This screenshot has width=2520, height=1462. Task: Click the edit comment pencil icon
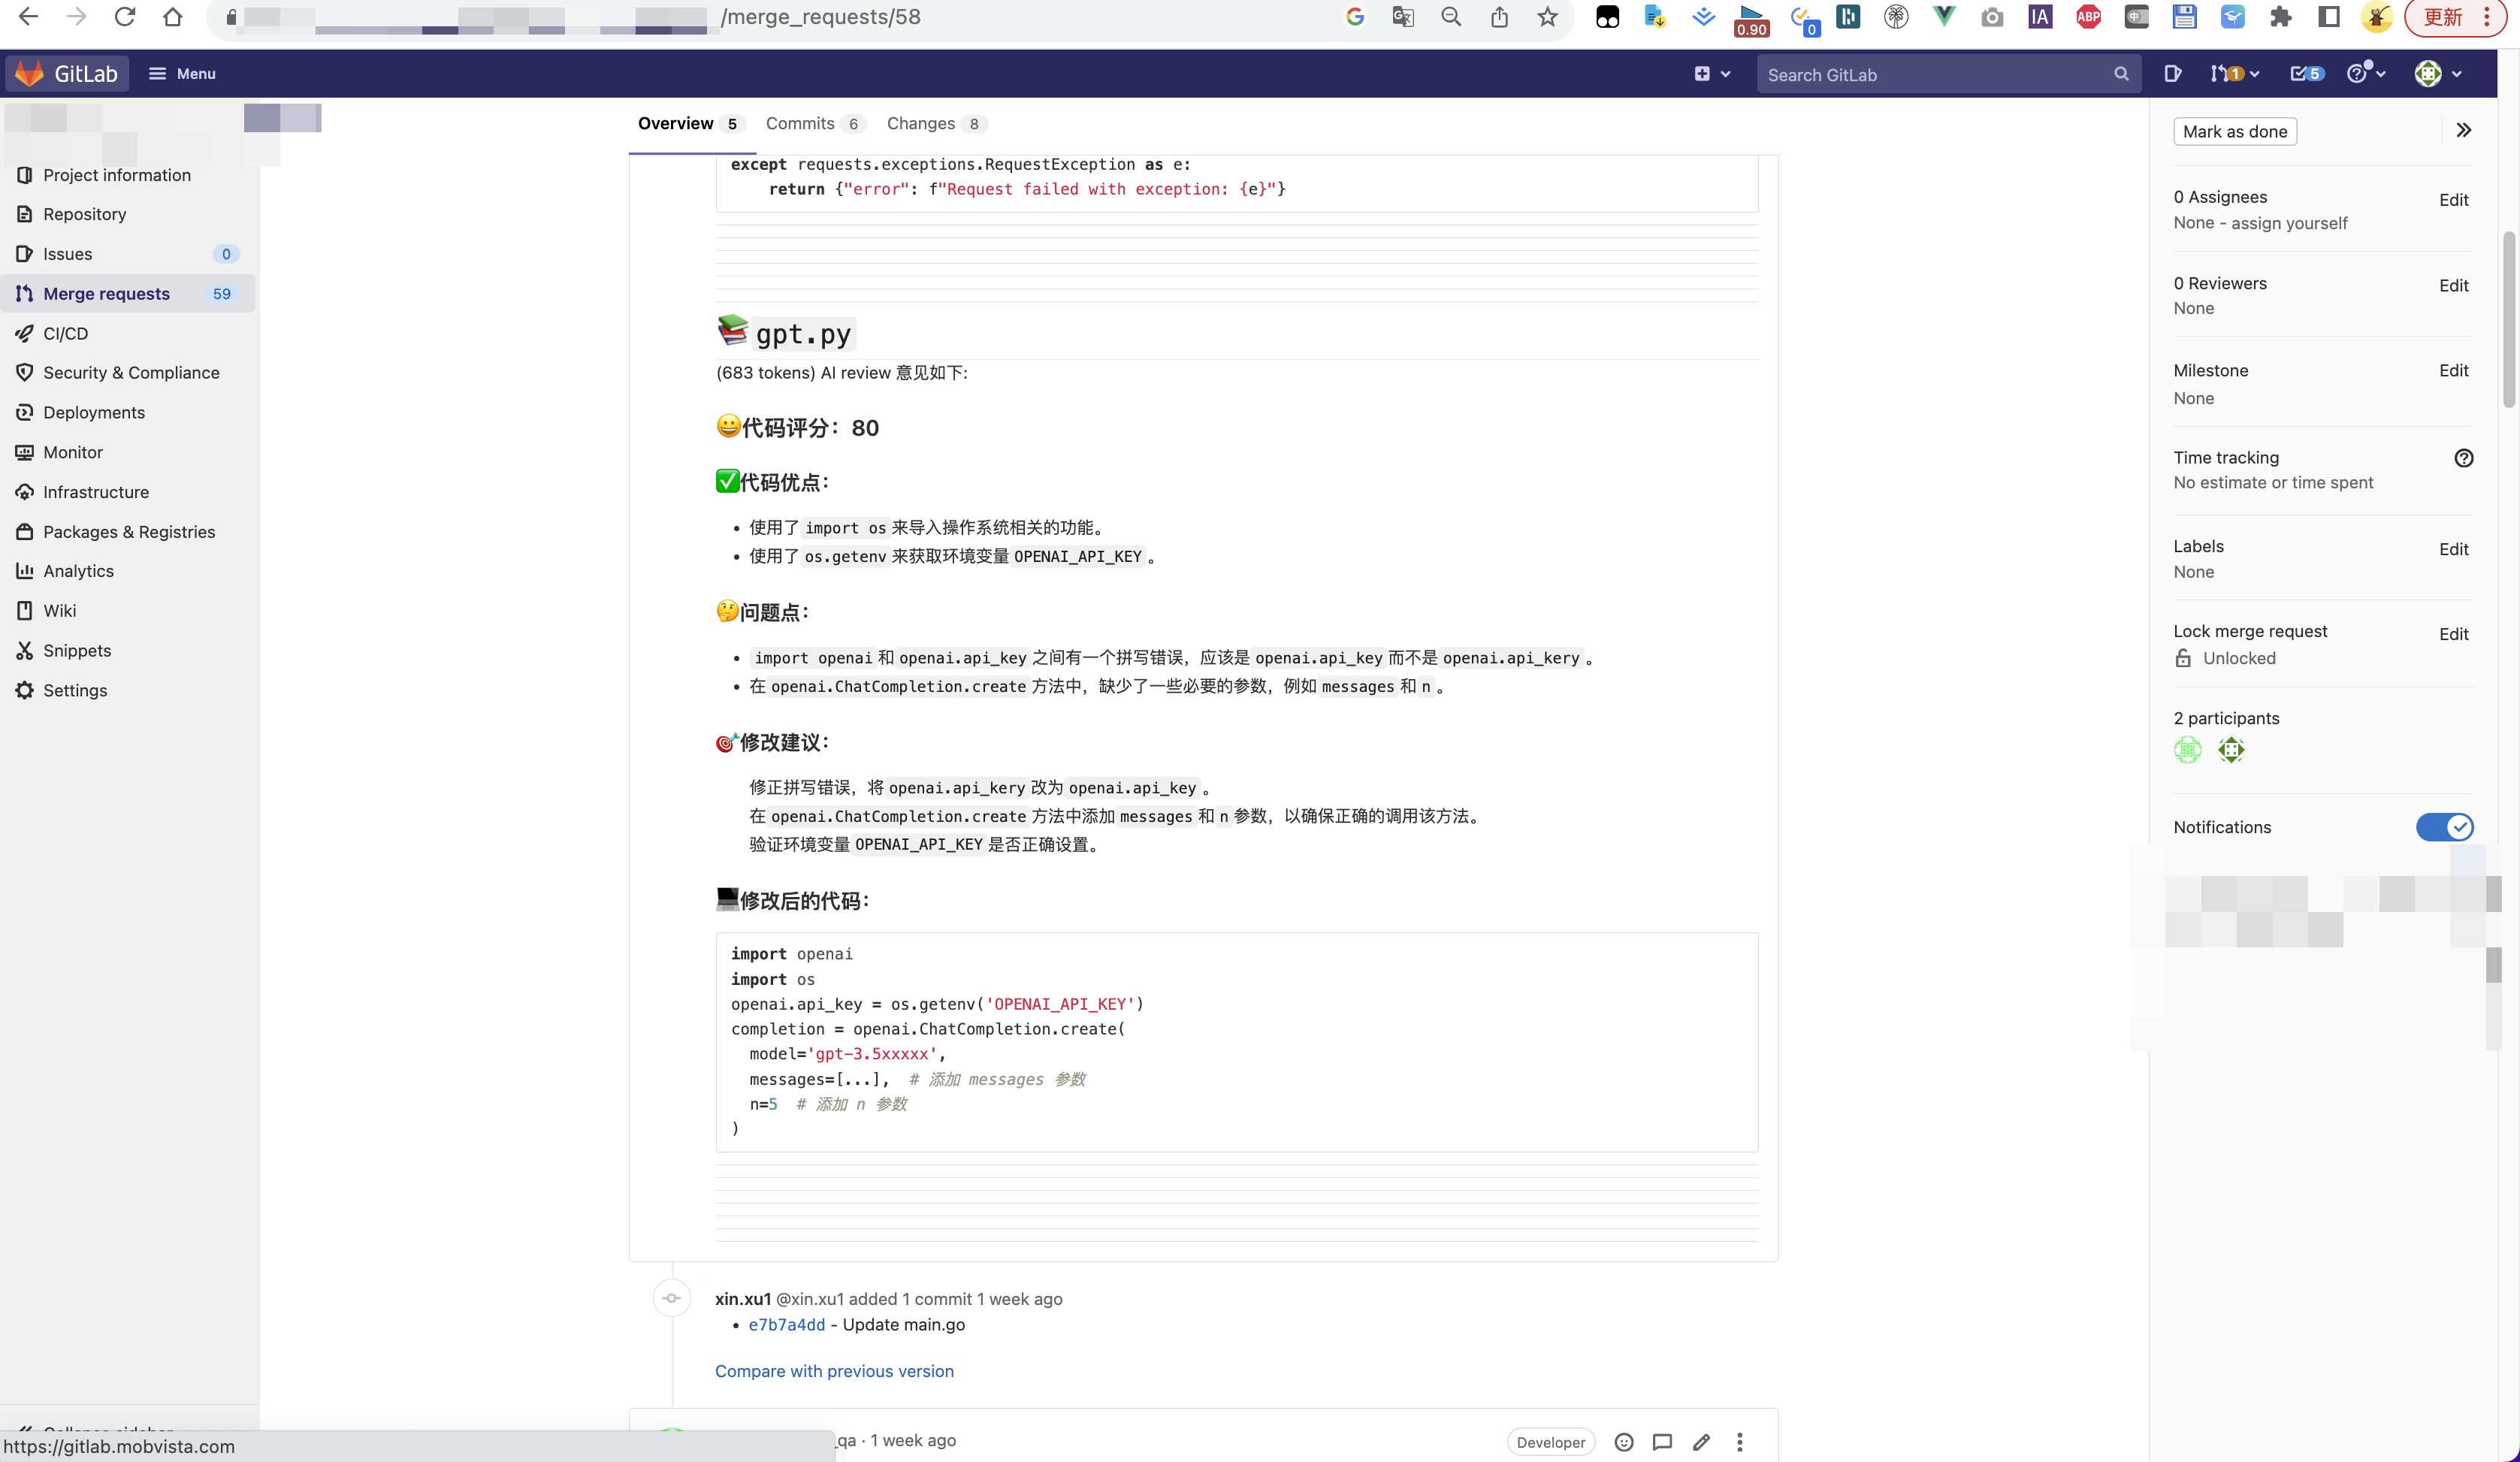[1701, 1441]
